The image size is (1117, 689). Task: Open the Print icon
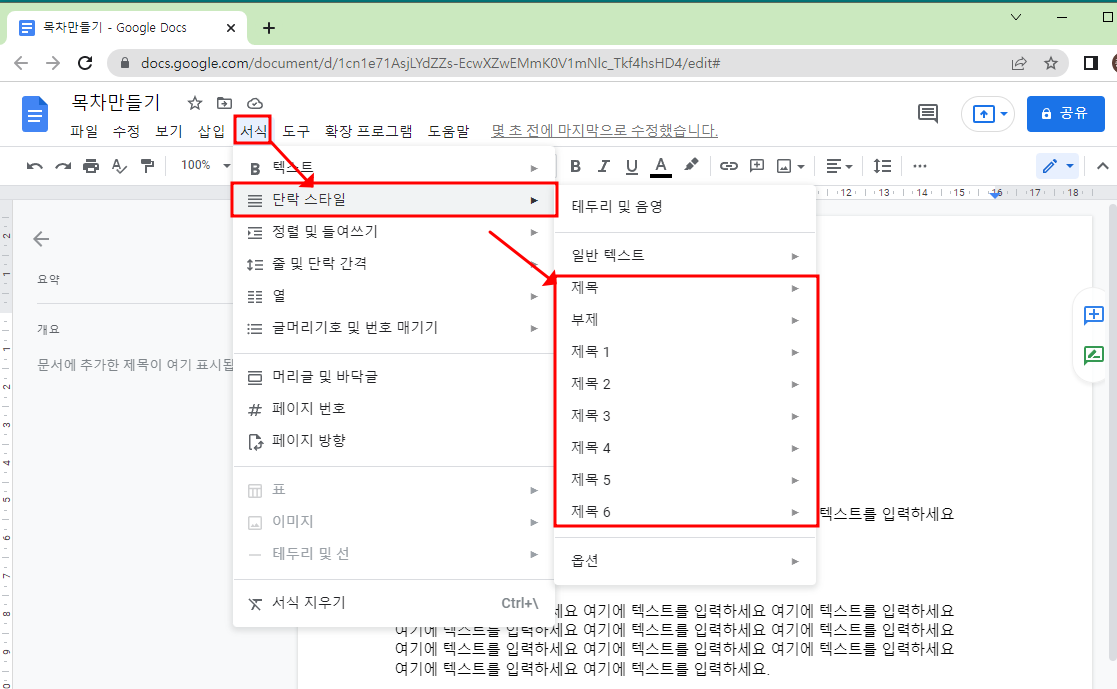[90, 166]
